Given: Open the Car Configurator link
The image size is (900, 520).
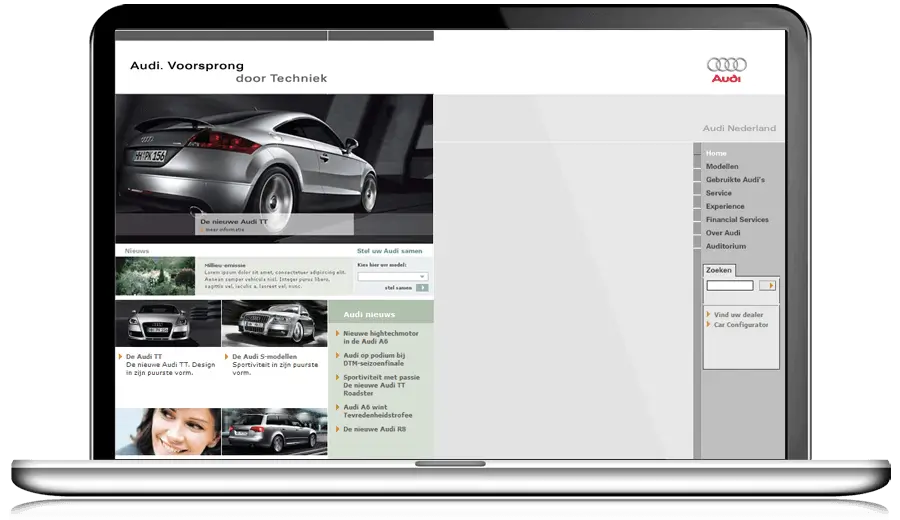Looking at the screenshot, I should point(740,324).
